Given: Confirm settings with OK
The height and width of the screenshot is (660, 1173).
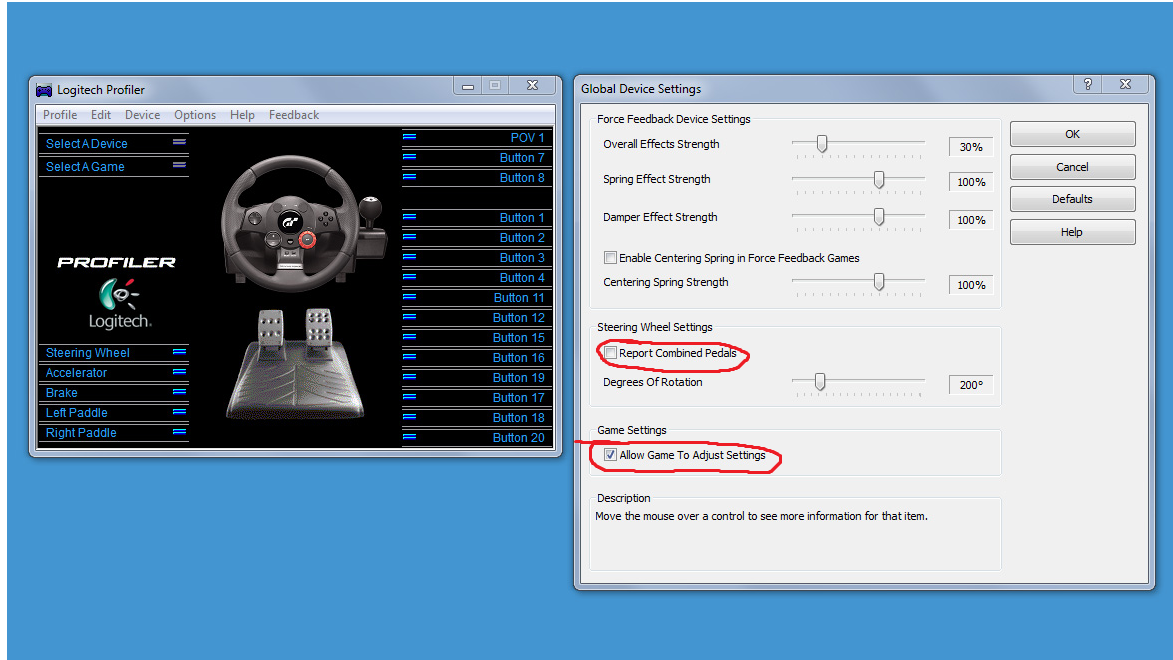Looking at the screenshot, I should click(1072, 134).
